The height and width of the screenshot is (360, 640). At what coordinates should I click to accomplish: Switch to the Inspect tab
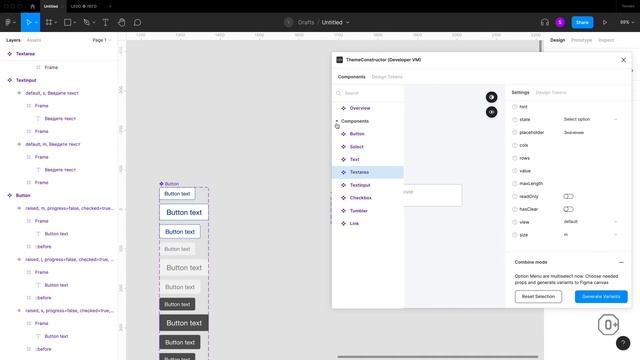pos(606,40)
